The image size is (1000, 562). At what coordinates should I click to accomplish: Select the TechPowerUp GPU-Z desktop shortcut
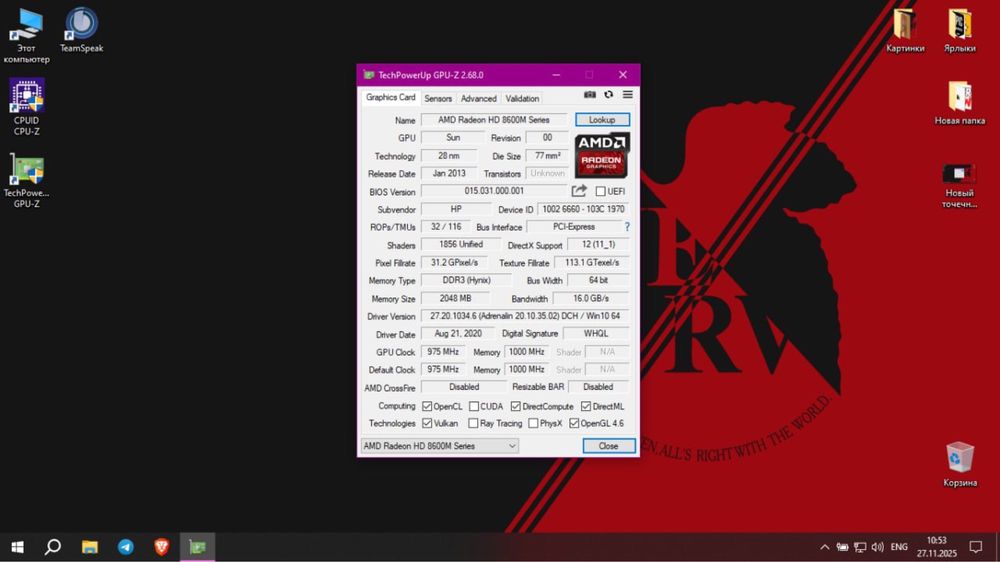click(x=26, y=181)
